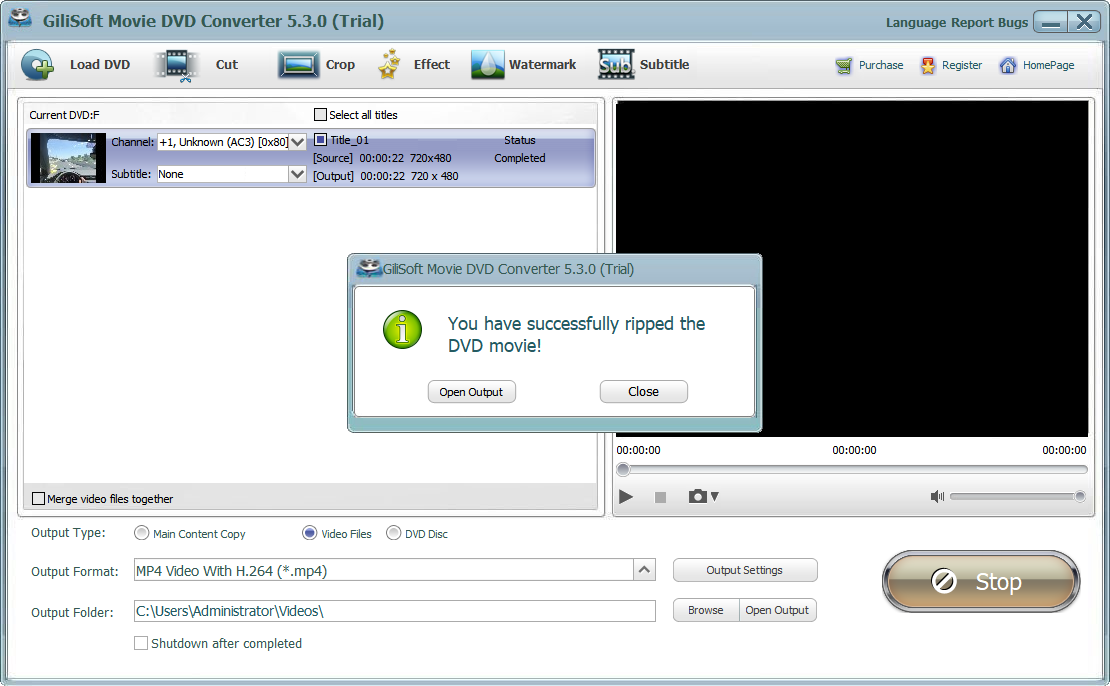Open the Watermark tool label
Screen dimensions: 1110x686
[x=542, y=64]
